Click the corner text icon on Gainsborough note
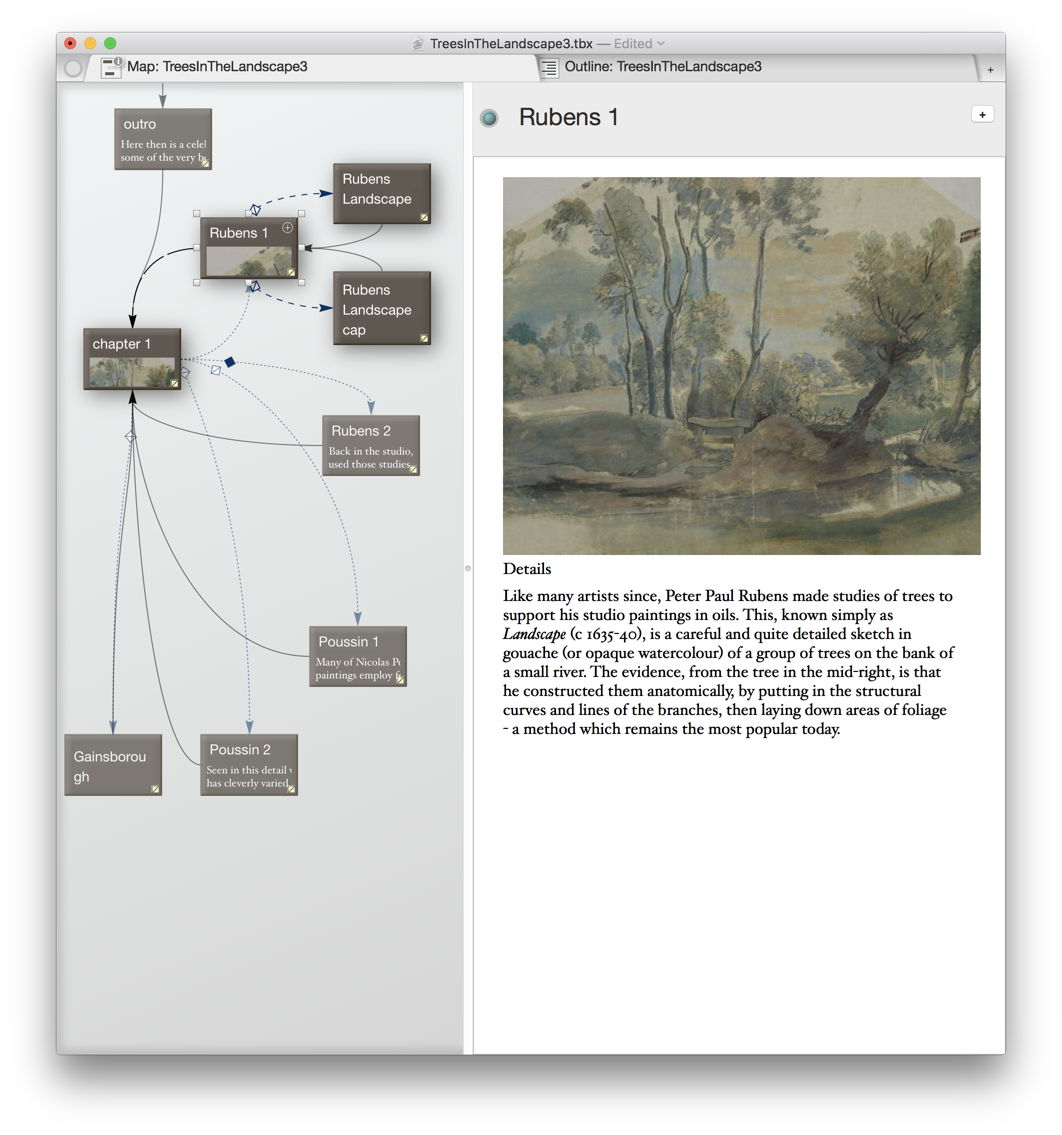This screenshot has height=1135, width=1062. point(155,789)
